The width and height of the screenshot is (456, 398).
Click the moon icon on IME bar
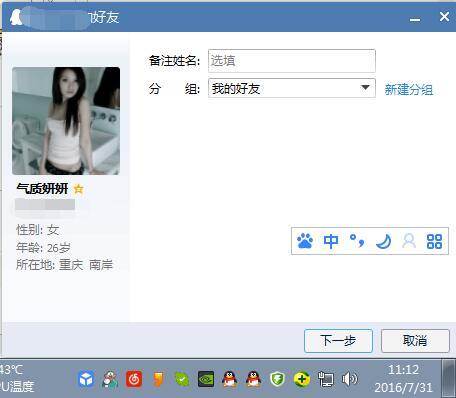[x=383, y=241]
